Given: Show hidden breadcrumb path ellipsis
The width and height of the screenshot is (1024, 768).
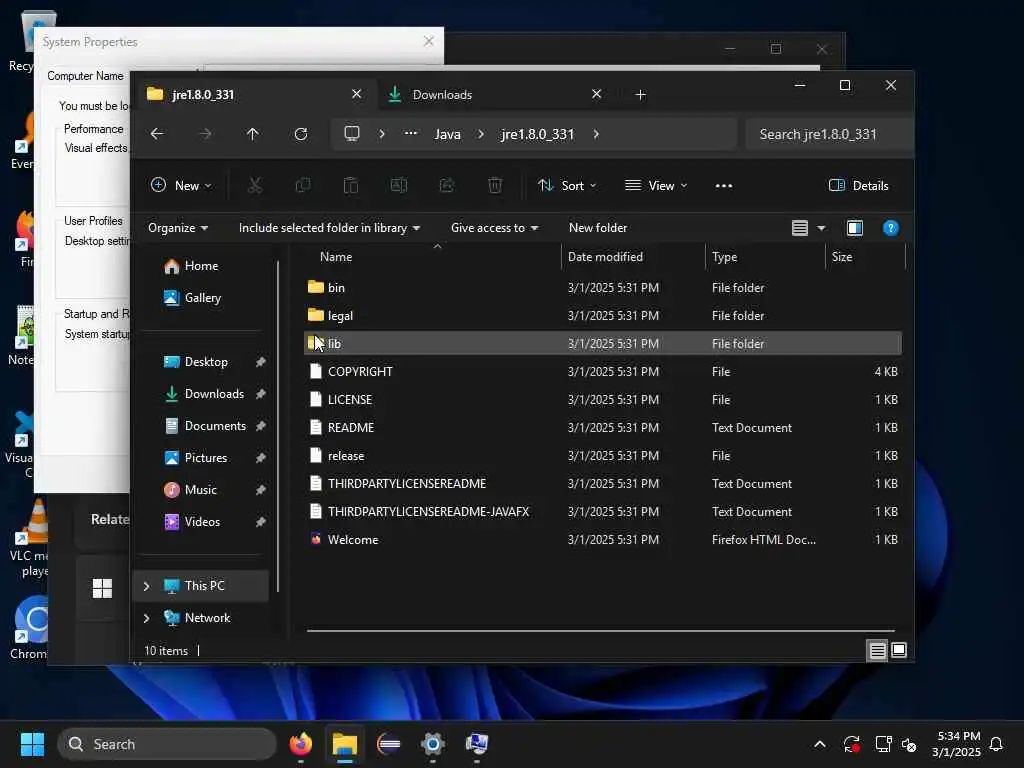Looking at the screenshot, I should (410, 134).
